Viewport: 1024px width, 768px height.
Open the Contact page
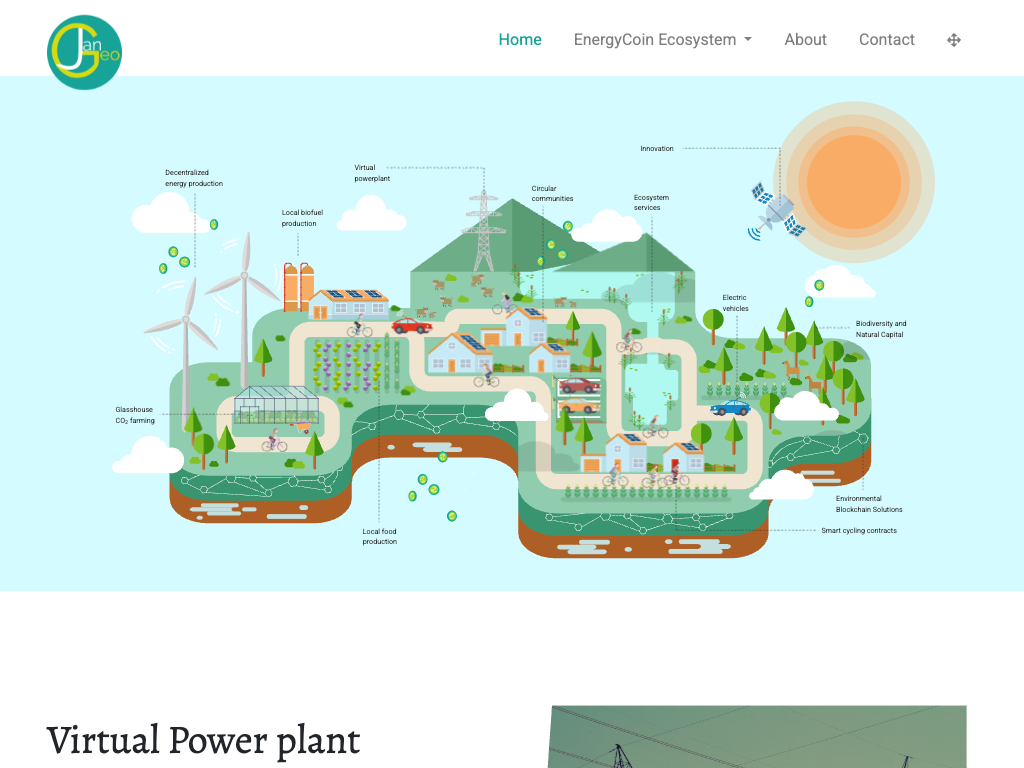[x=886, y=40]
